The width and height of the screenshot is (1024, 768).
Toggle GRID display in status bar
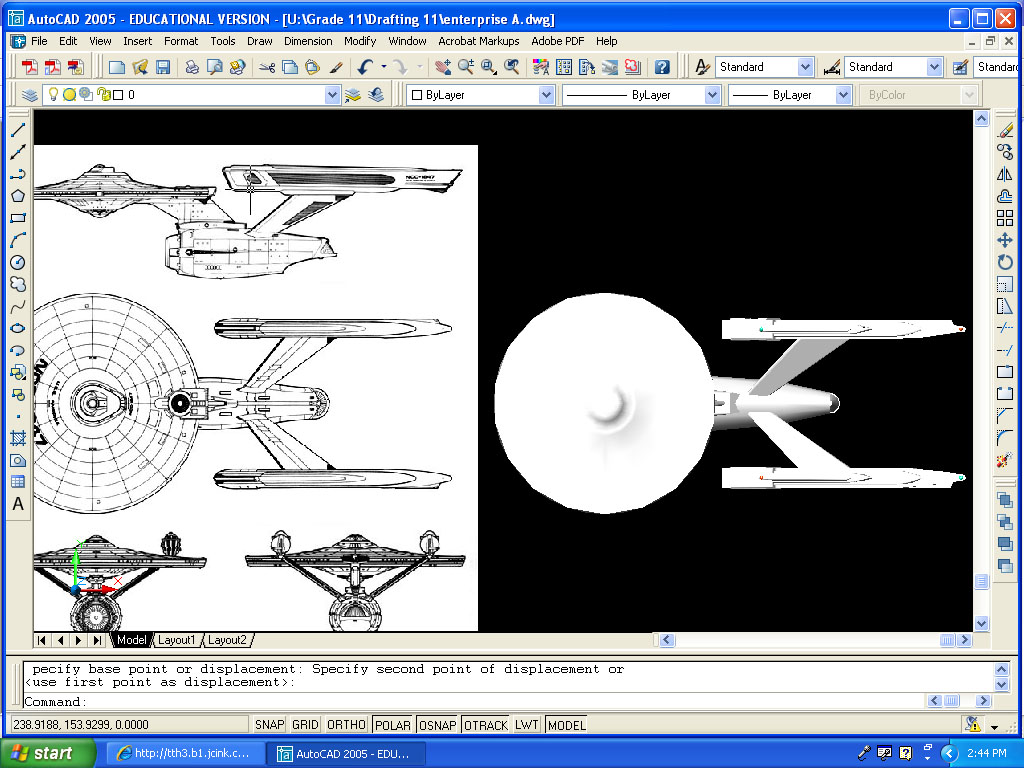pos(305,725)
